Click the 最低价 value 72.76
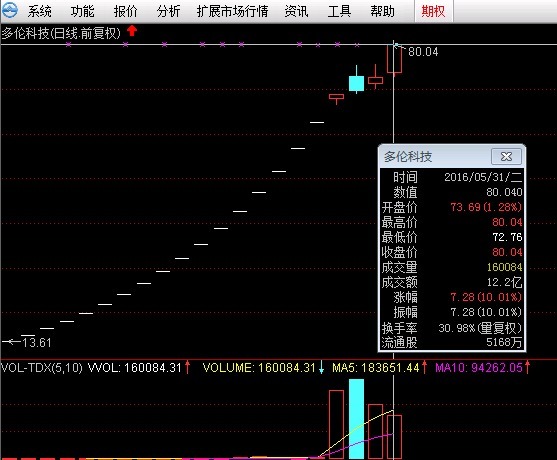This screenshot has height=460, width=557. [x=507, y=237]
